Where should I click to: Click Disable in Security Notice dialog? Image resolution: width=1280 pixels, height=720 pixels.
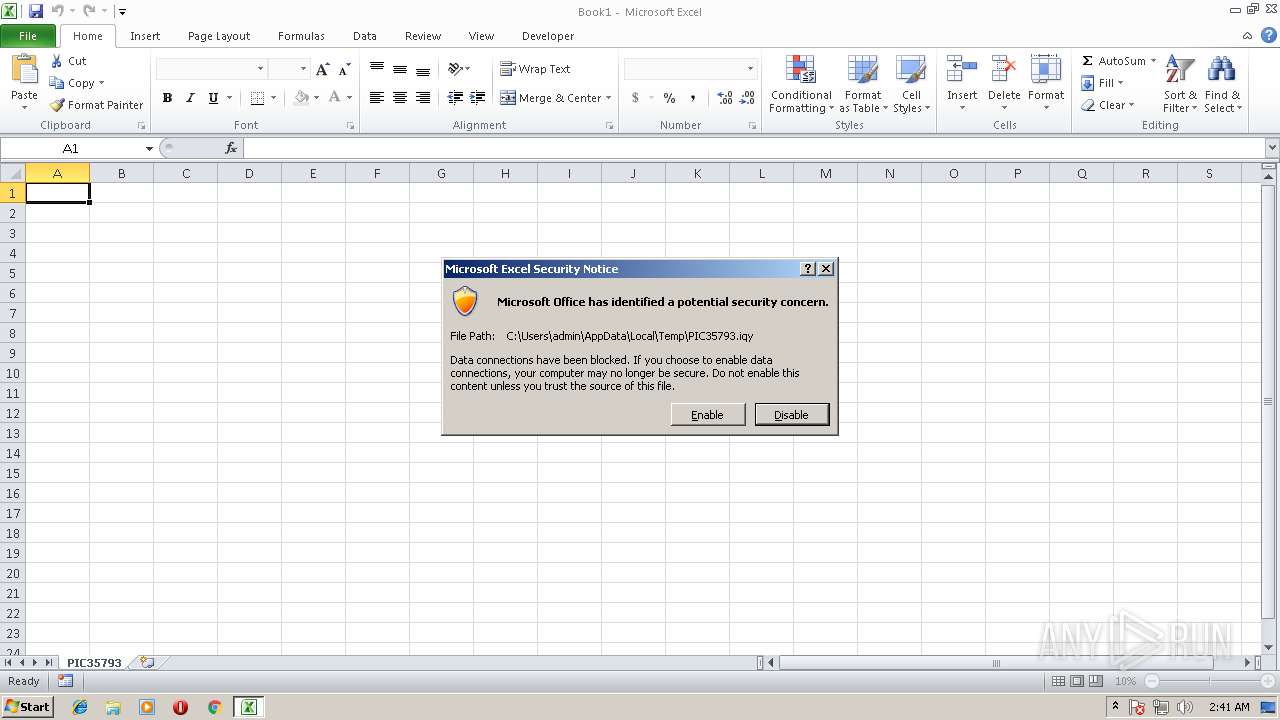coord(792,415)
